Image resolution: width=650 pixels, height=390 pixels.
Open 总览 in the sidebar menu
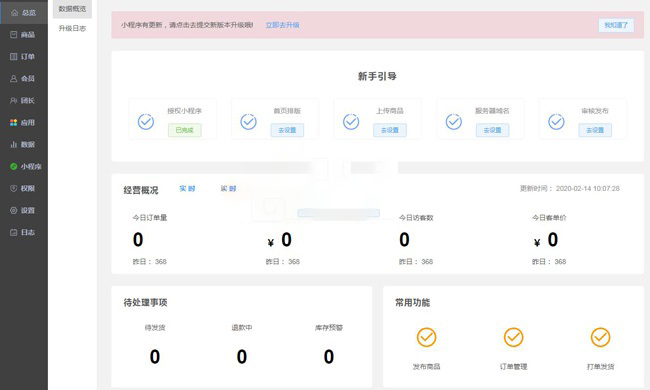tap(24, 13)
